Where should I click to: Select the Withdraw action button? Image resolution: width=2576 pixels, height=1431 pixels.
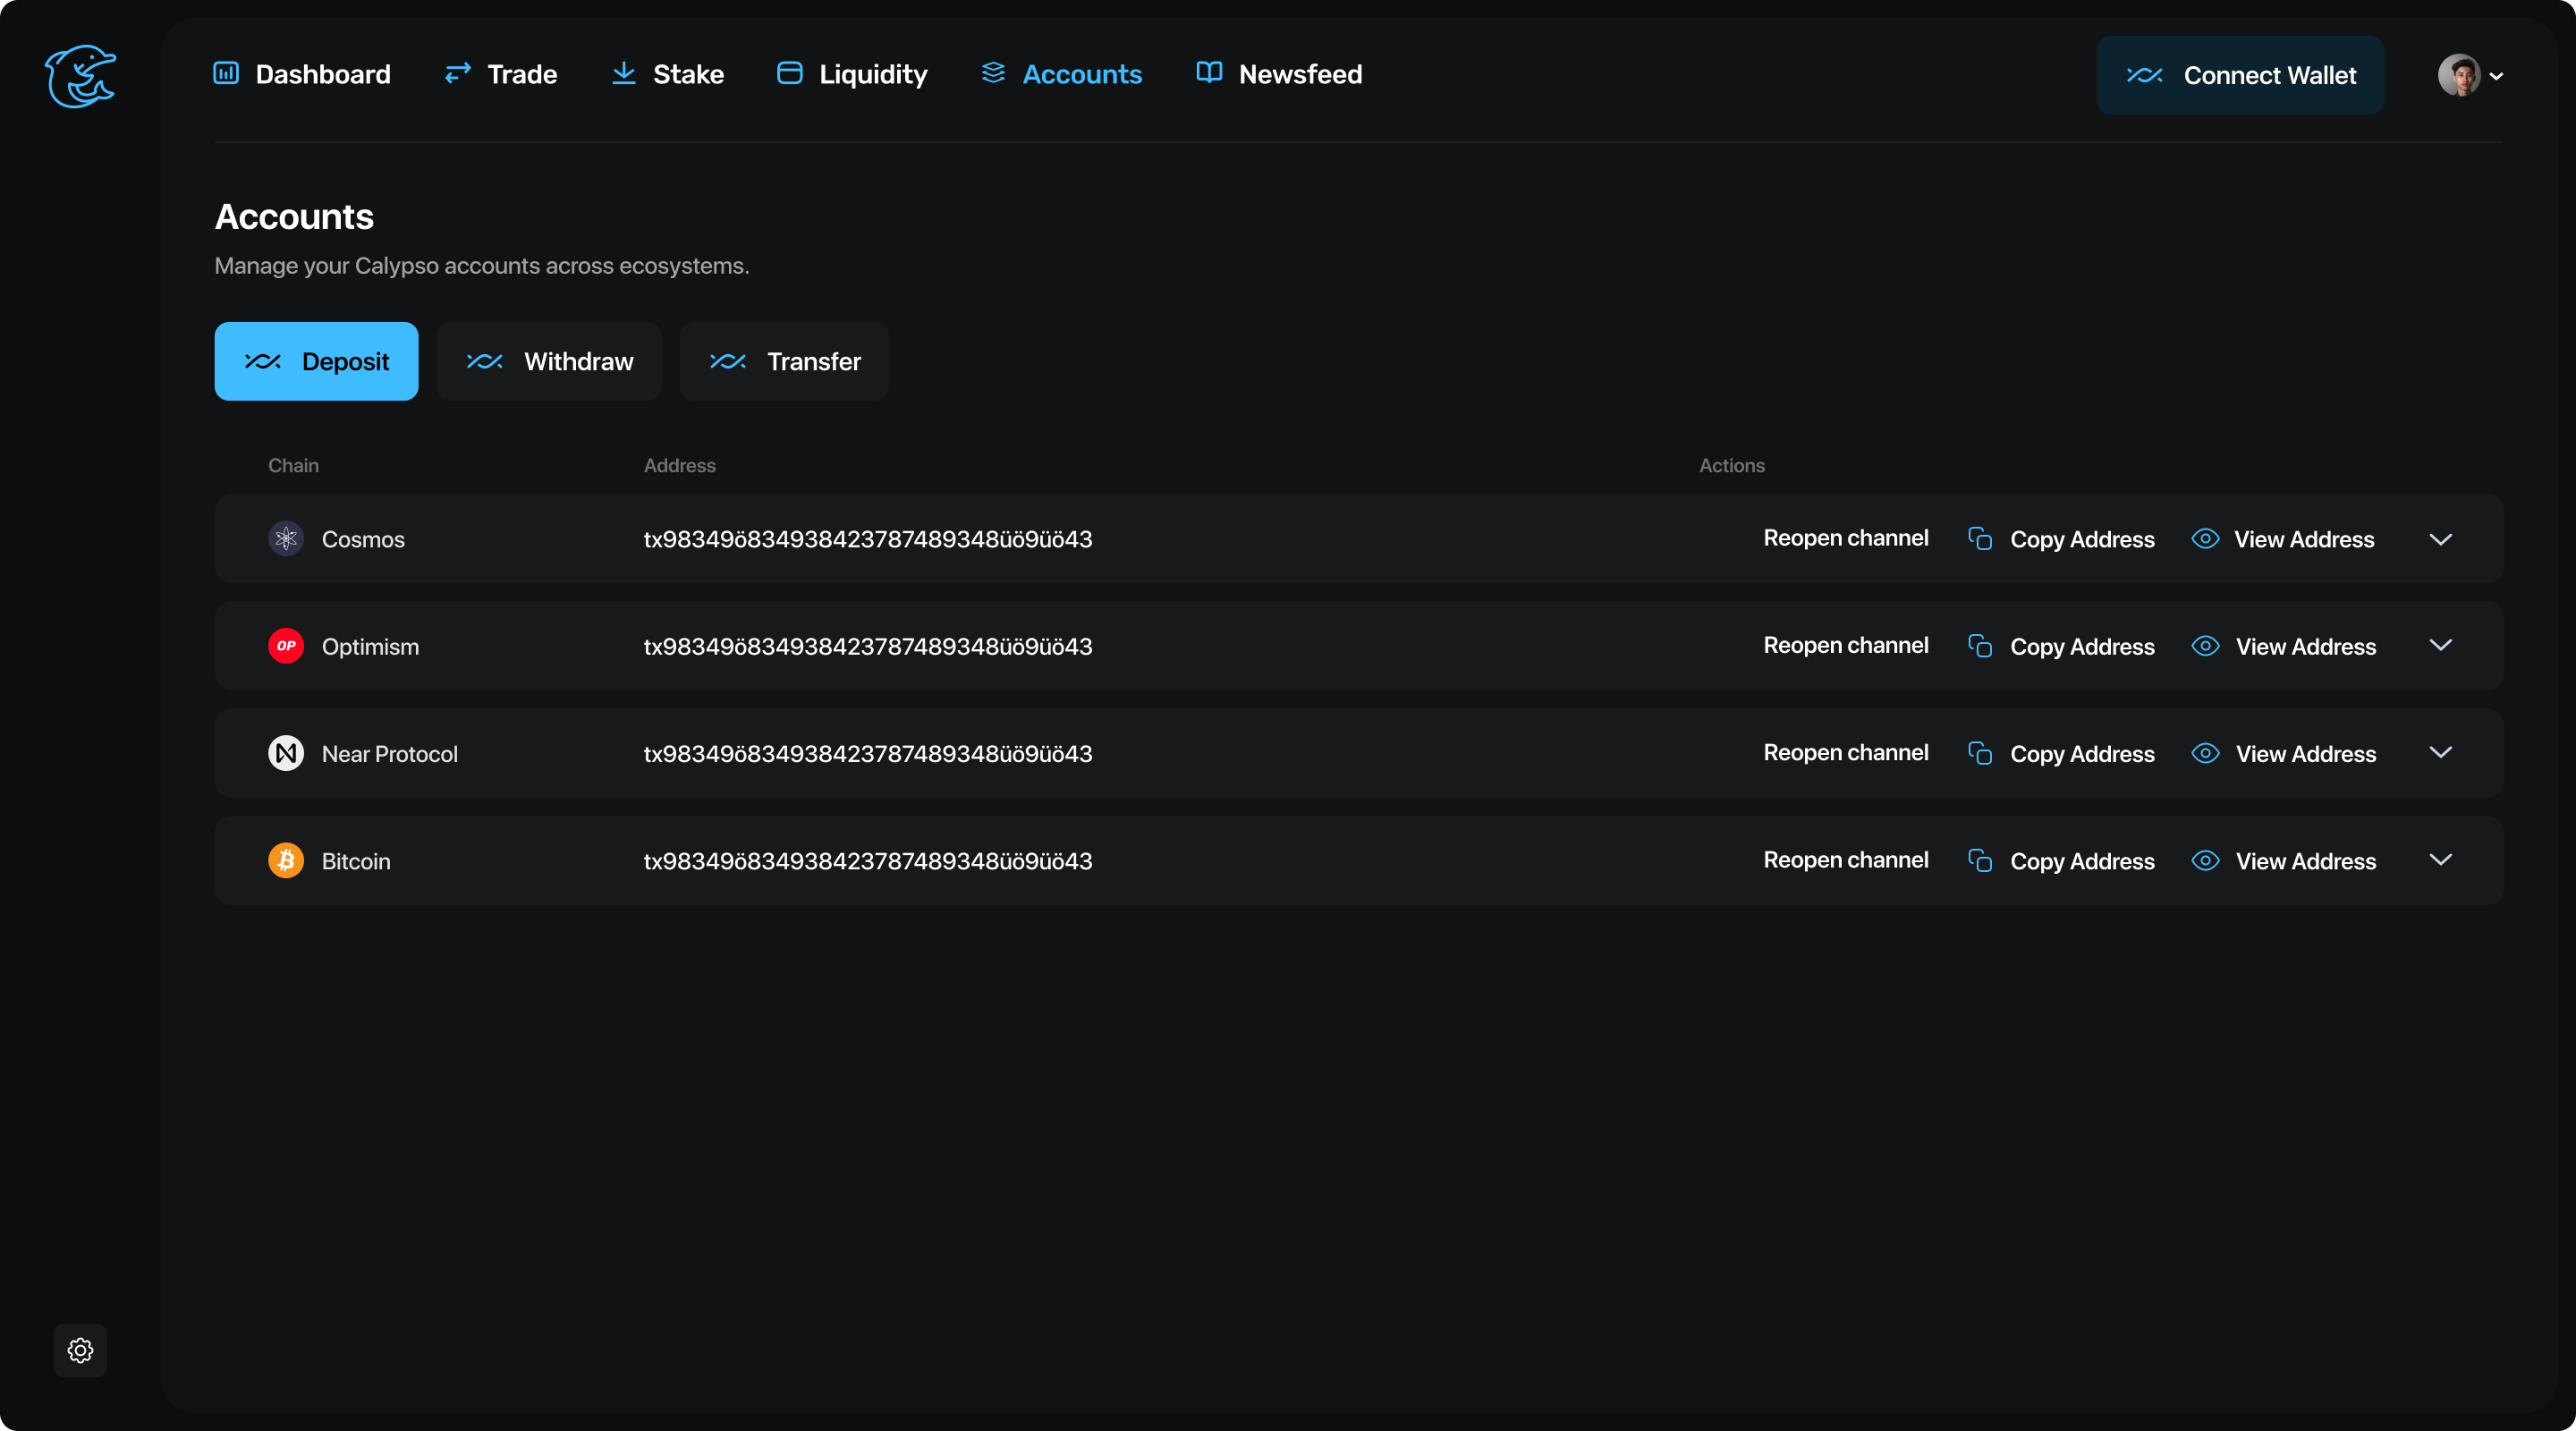(x=549, y=361)
